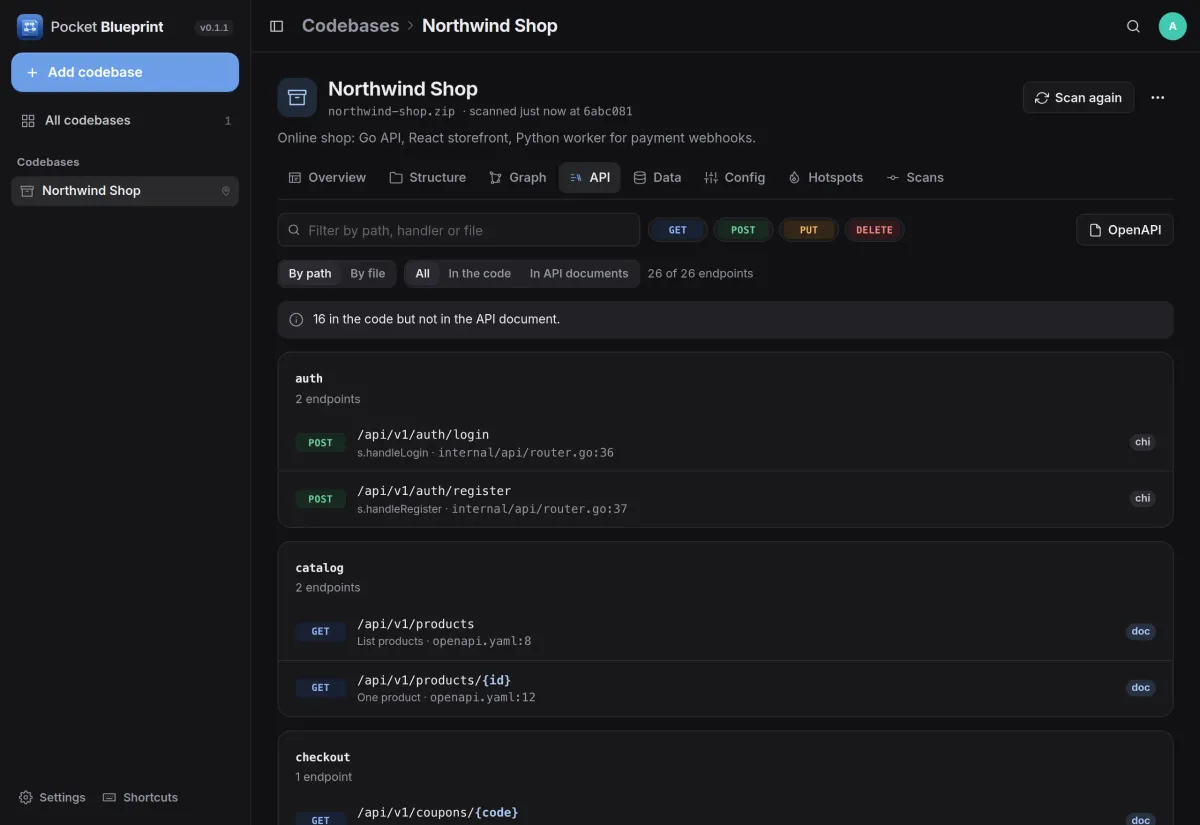Toggle GET method filter
Image resolution: width=1200 pixels, height=825 pixels.
tap(678, 230)
